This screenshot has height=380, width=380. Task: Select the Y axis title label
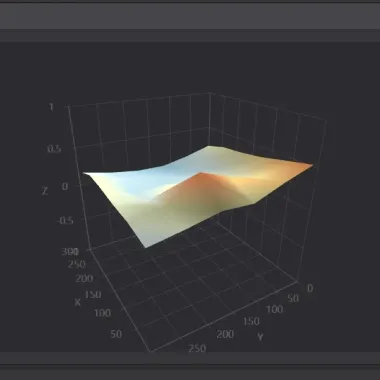[260, 336]
